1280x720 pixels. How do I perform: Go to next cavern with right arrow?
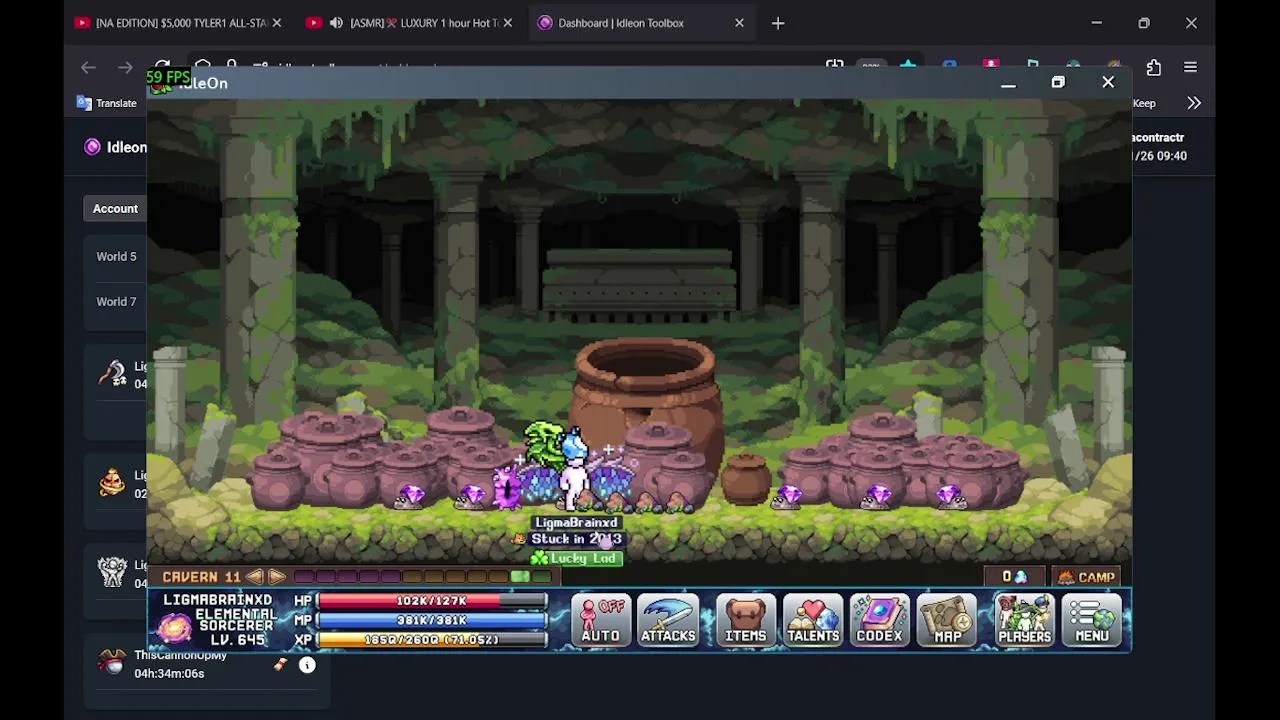pos(277,577)
